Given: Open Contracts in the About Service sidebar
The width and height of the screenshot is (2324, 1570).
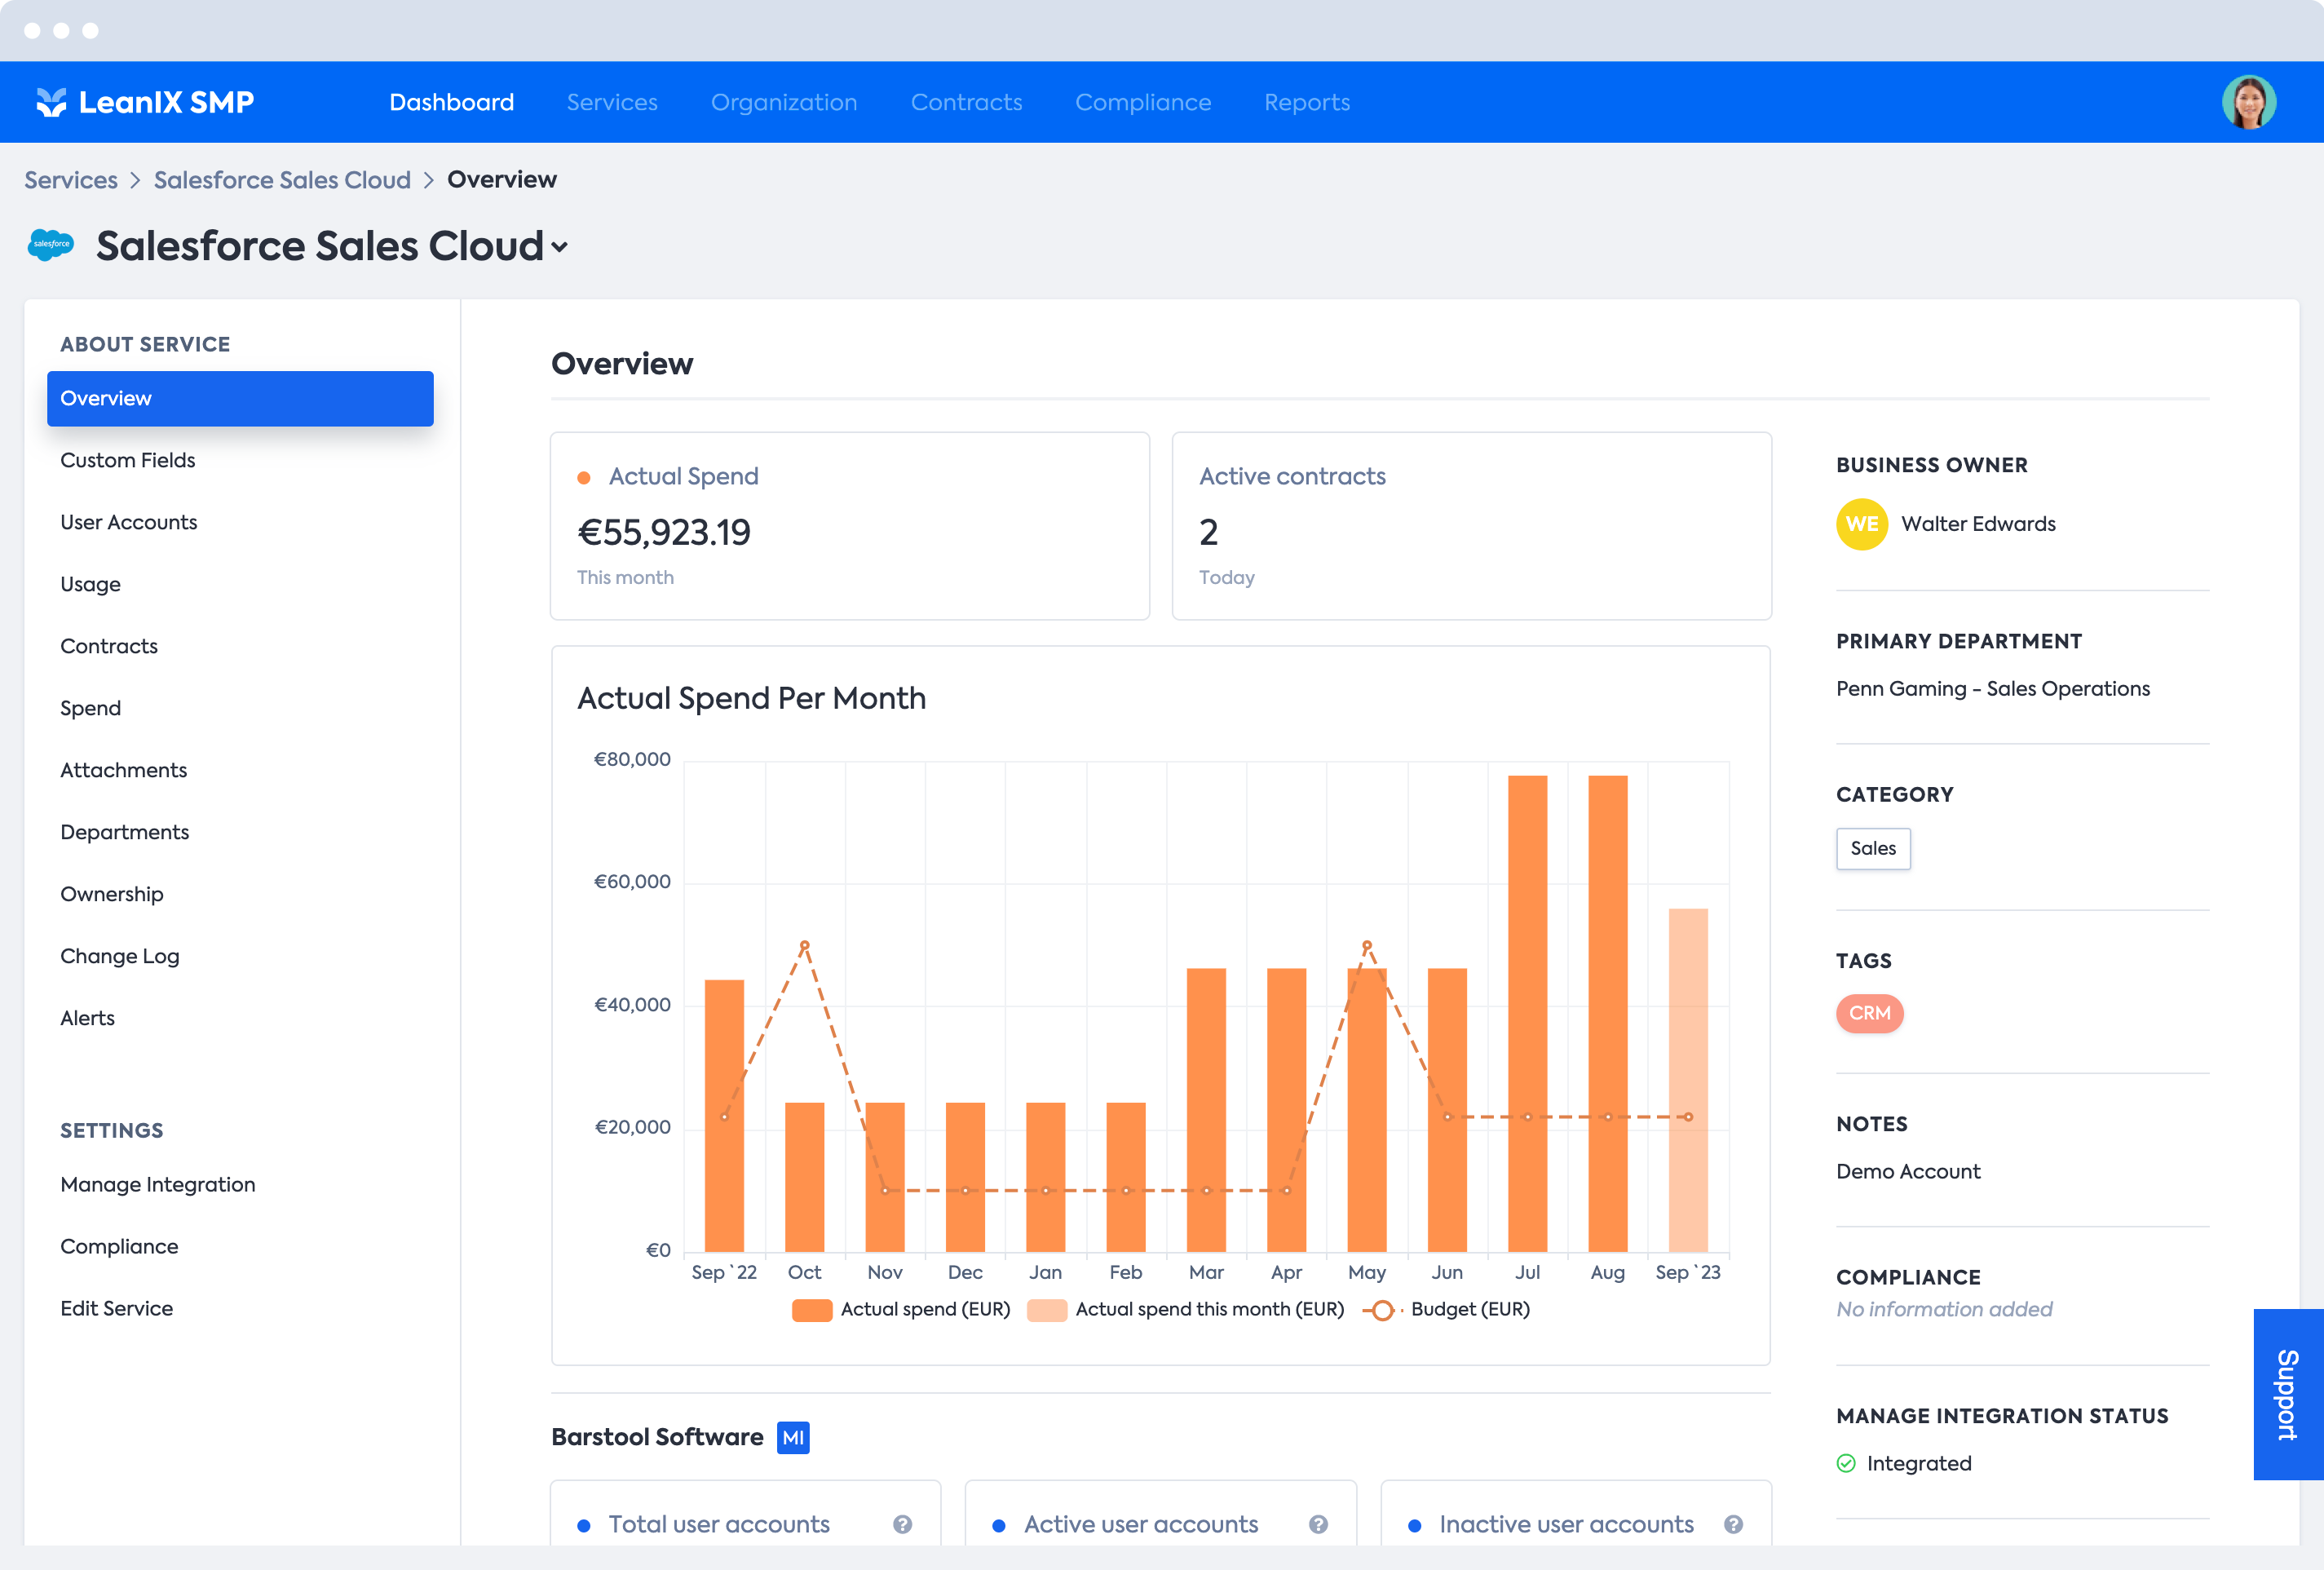Looking at the screenshot, I should [109, 646].
